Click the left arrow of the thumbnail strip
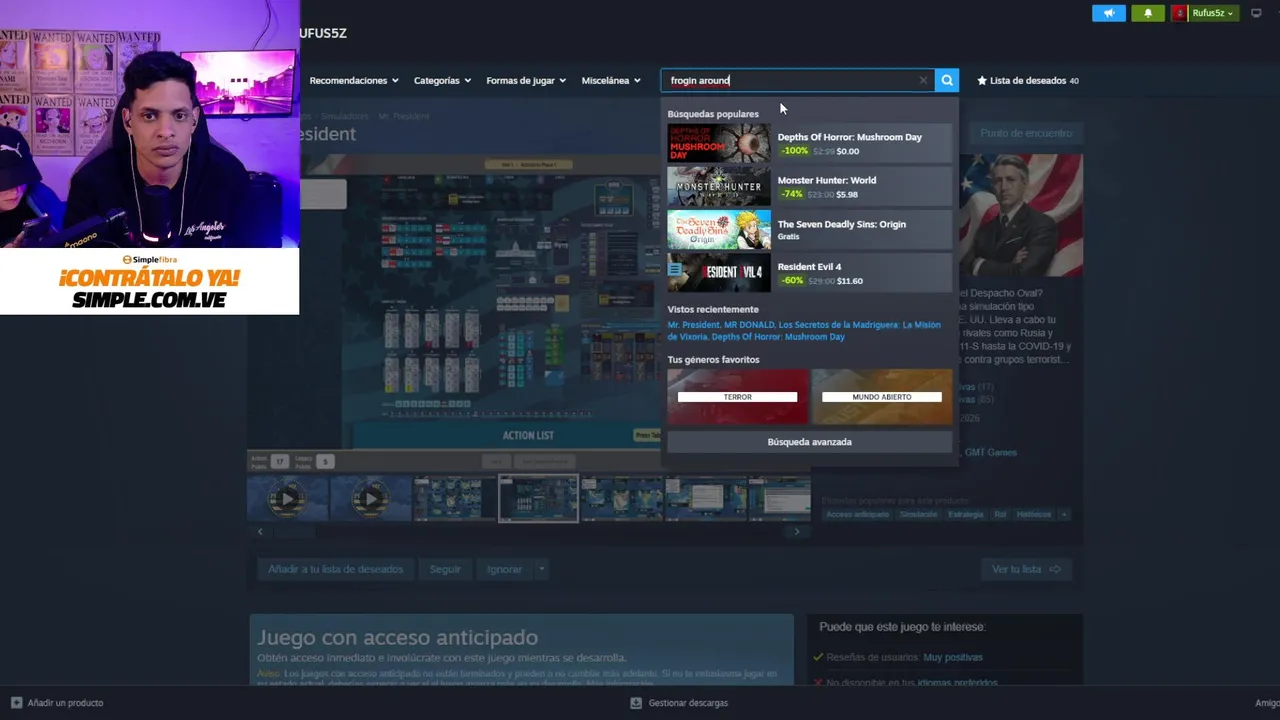The image size is (1280, 720). coord(260,531)
